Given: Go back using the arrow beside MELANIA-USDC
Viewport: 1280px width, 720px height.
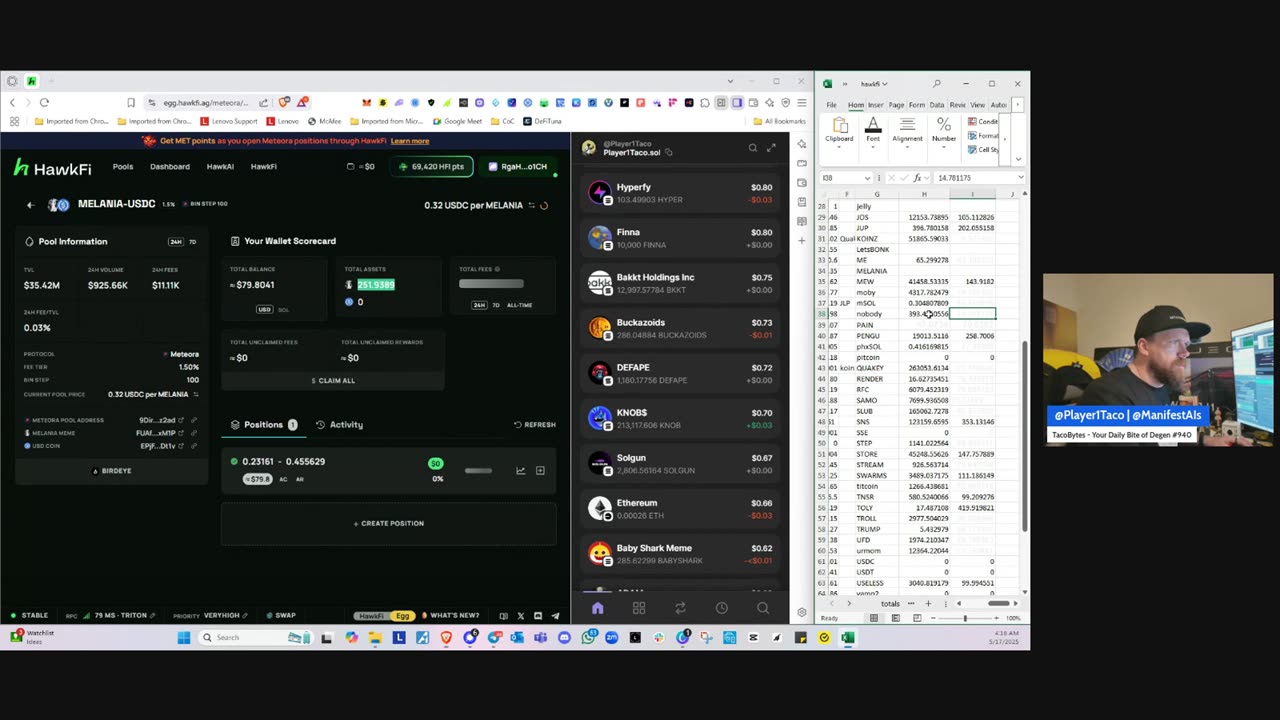Looking at the screenshot, I should [x=30, y=205].
